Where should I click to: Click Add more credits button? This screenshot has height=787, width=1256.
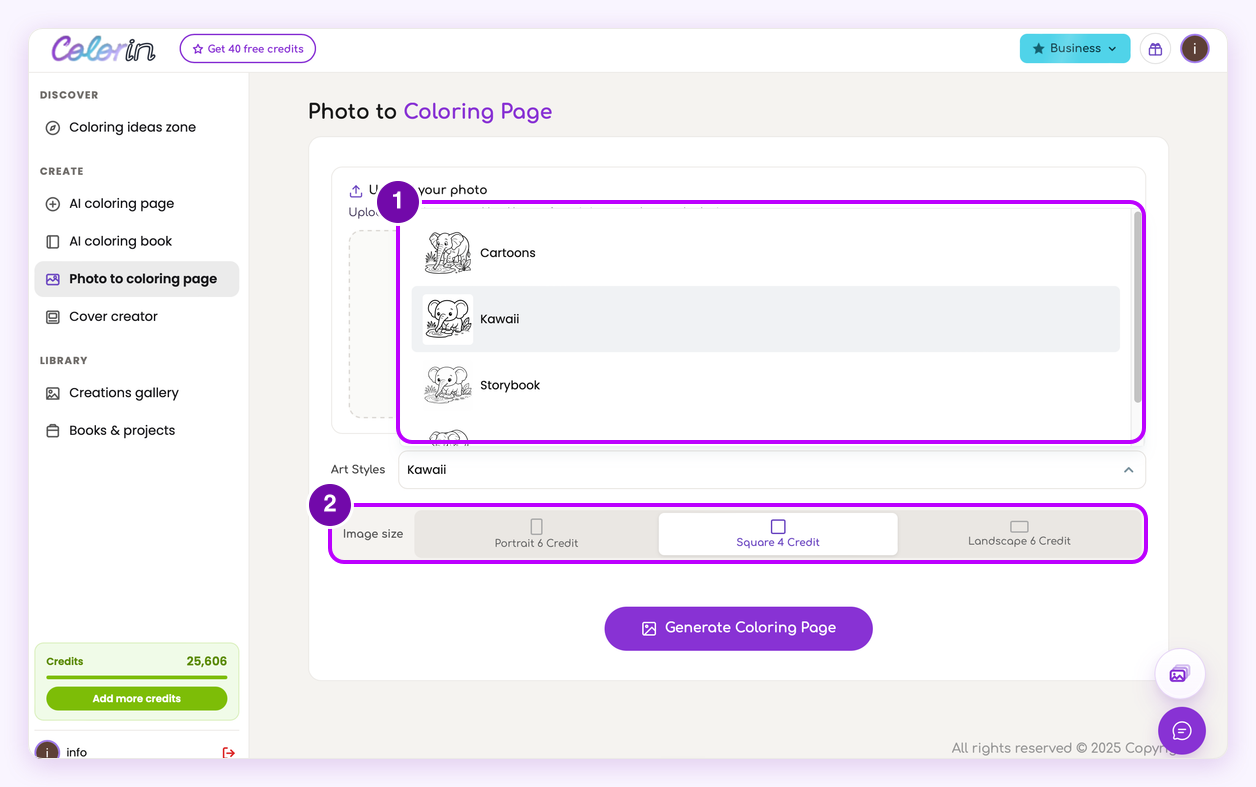click(x=137, y=698)
